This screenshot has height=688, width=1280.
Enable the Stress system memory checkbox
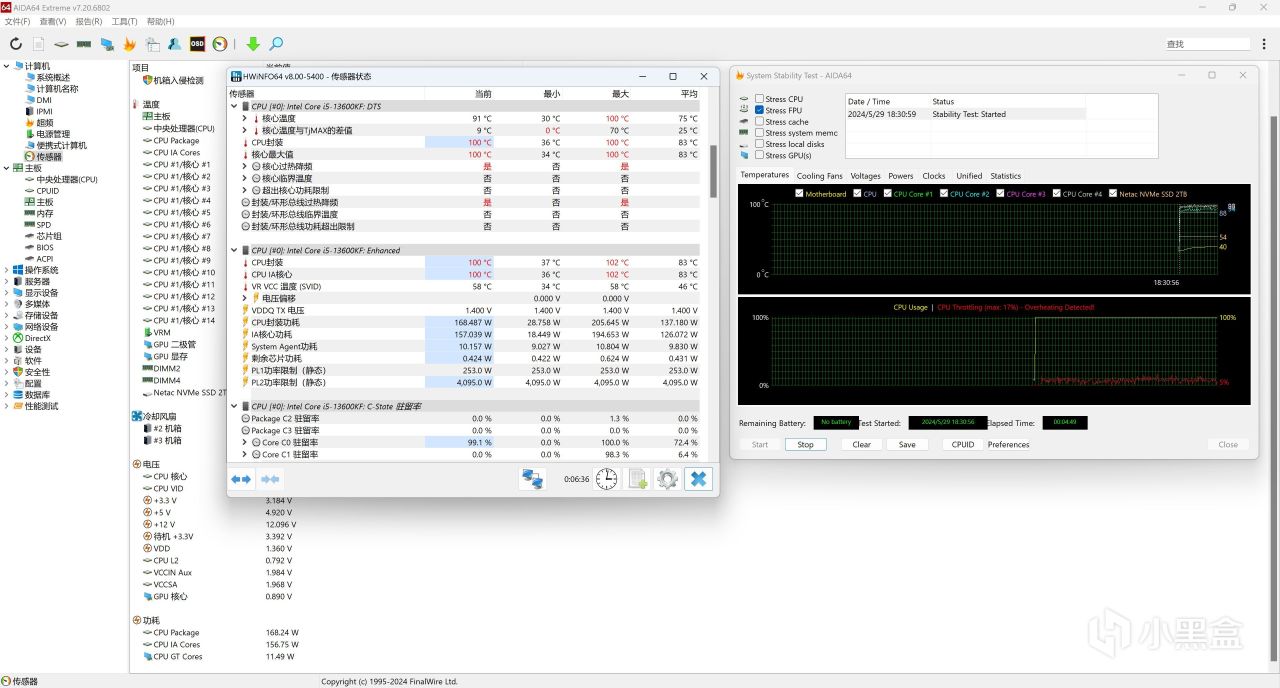760,132
